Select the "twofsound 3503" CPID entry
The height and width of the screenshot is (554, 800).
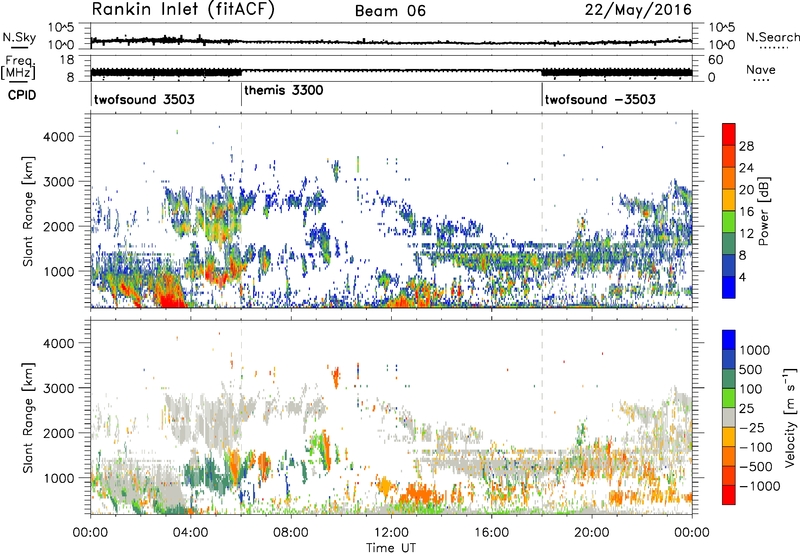point(144,99)
